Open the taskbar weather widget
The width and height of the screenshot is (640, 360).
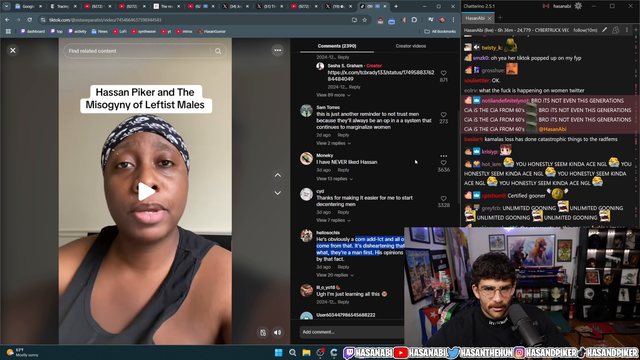pyautogui.click(x=22, y=353)
